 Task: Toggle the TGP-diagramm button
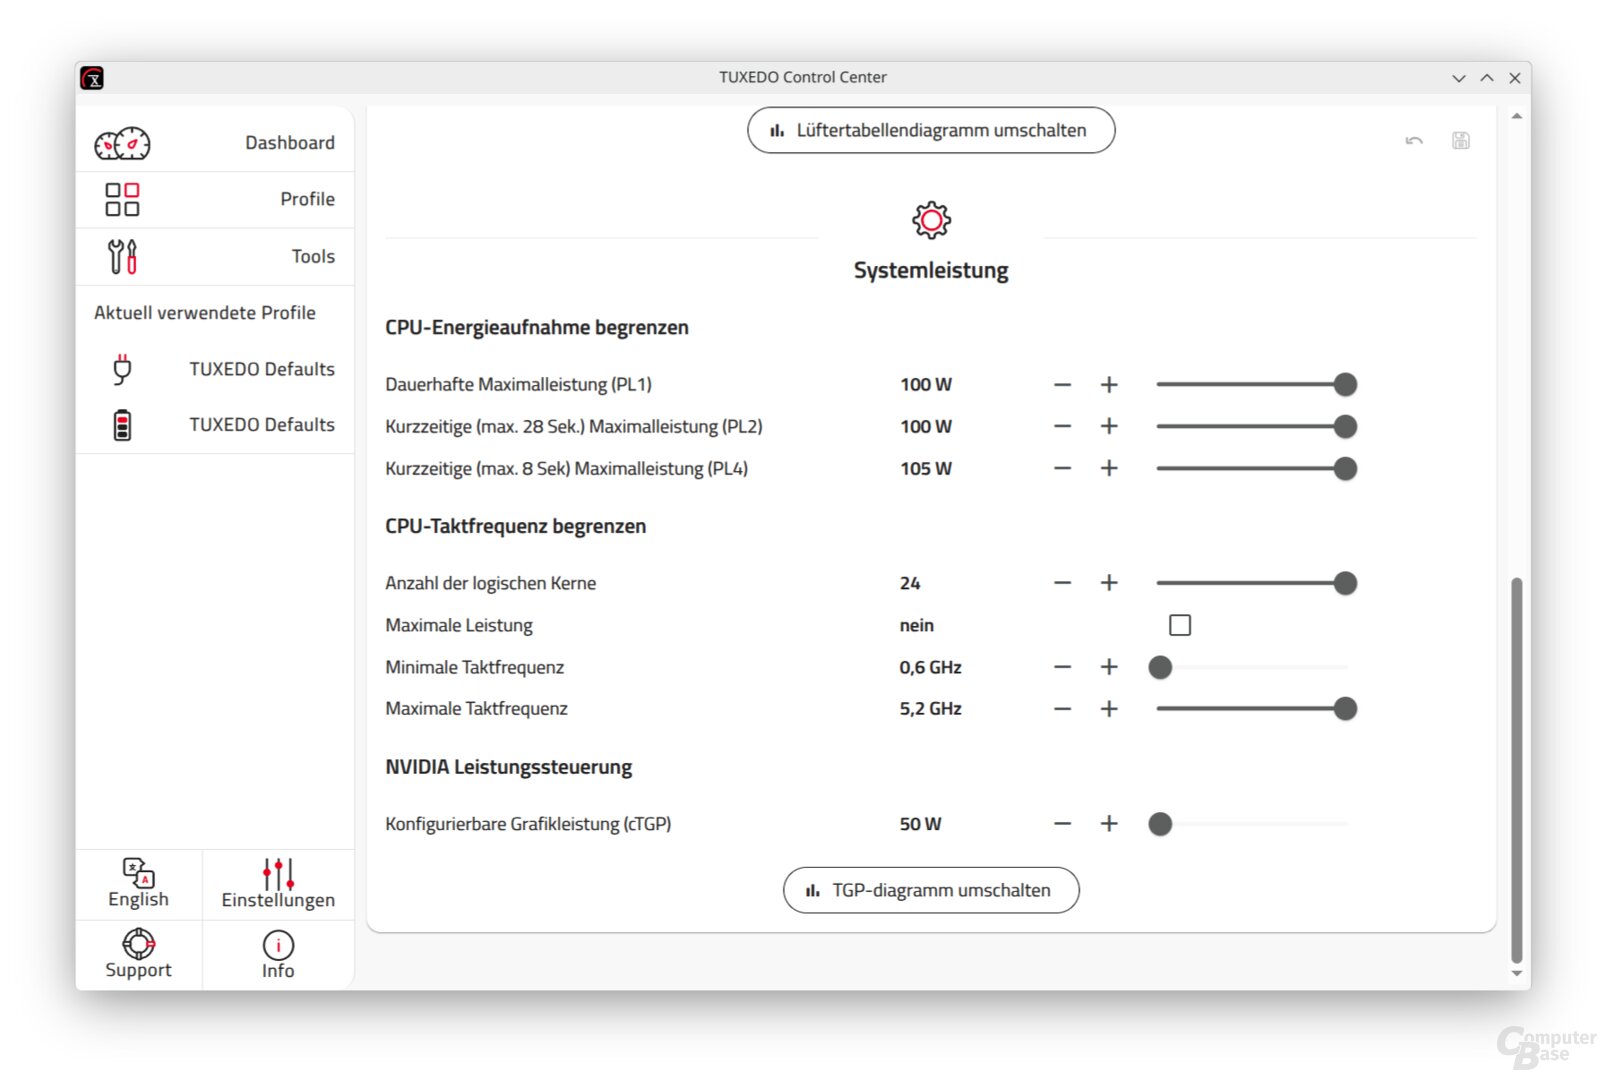tap(931, 890)
